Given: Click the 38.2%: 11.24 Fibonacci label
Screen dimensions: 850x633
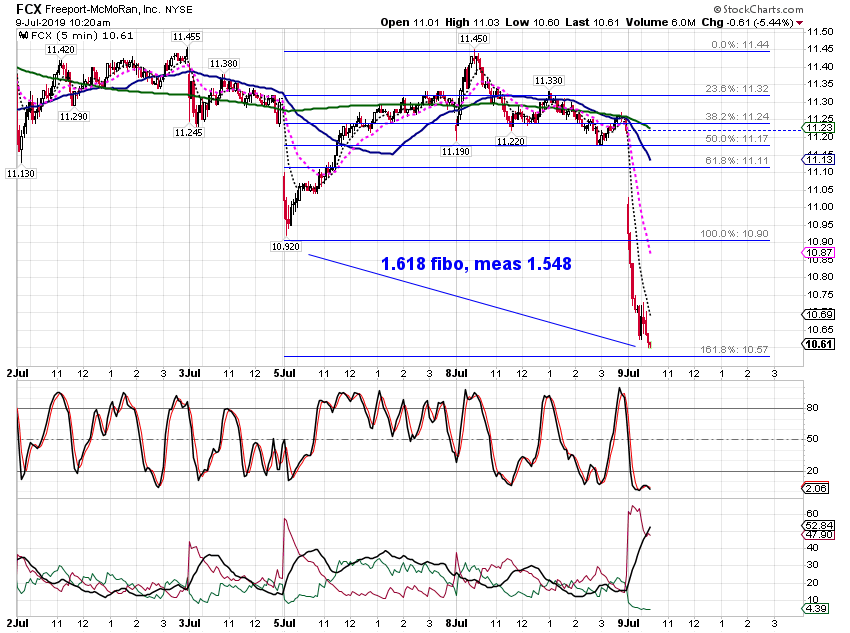Looking at the screenshot, I should click(x=737, y=117).
